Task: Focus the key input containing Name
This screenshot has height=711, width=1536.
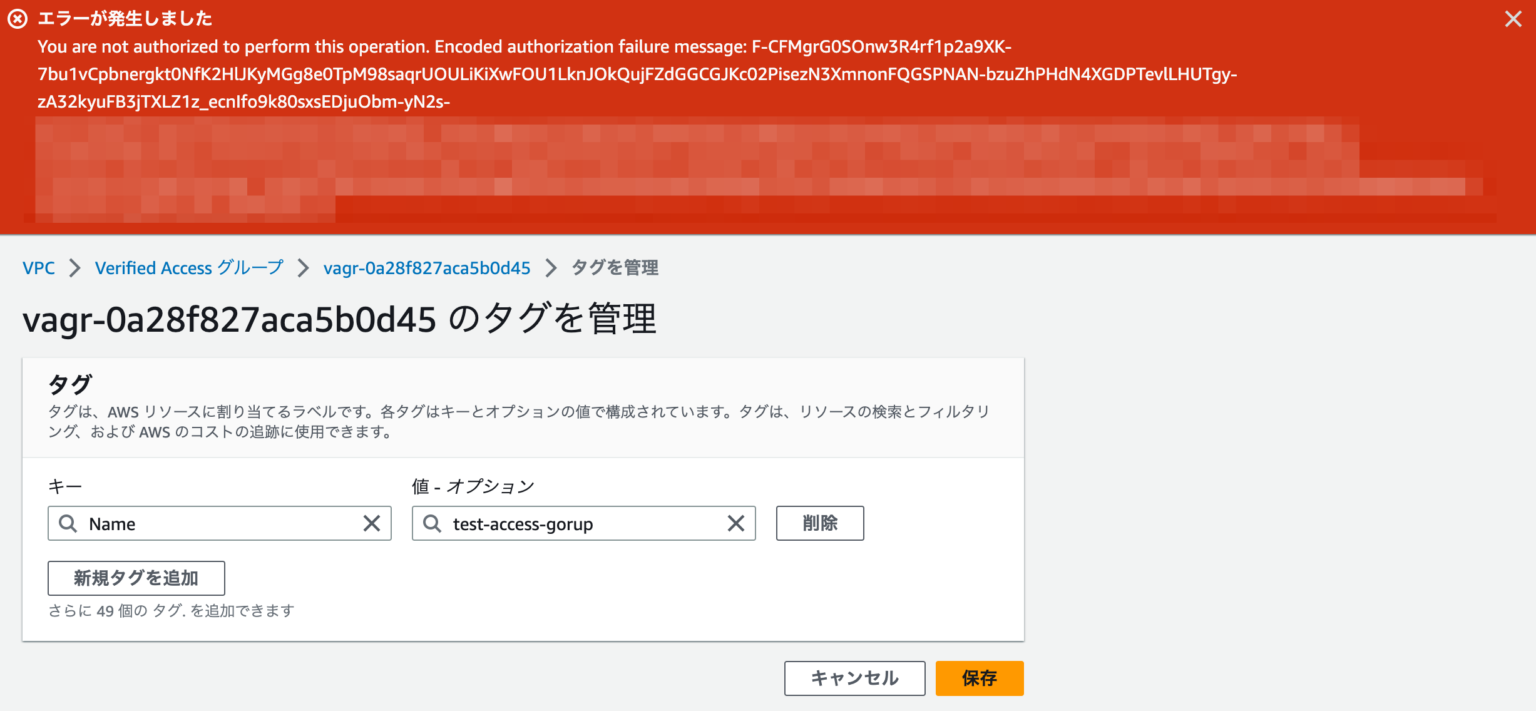Action: tap(220, 524)
